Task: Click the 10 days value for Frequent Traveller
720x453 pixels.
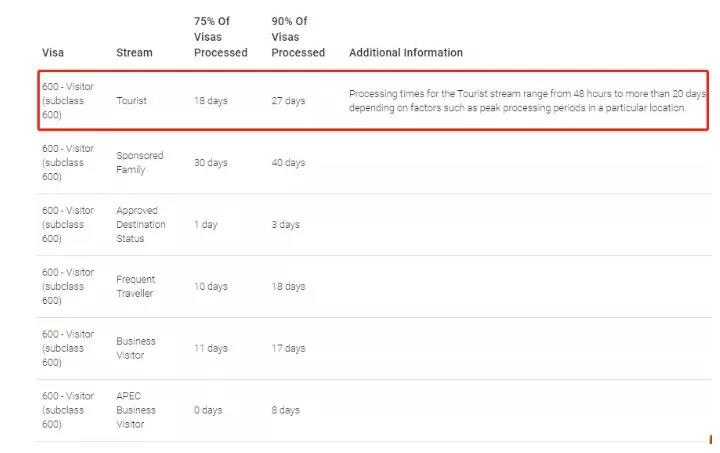Action: click(x=210, y=287)
